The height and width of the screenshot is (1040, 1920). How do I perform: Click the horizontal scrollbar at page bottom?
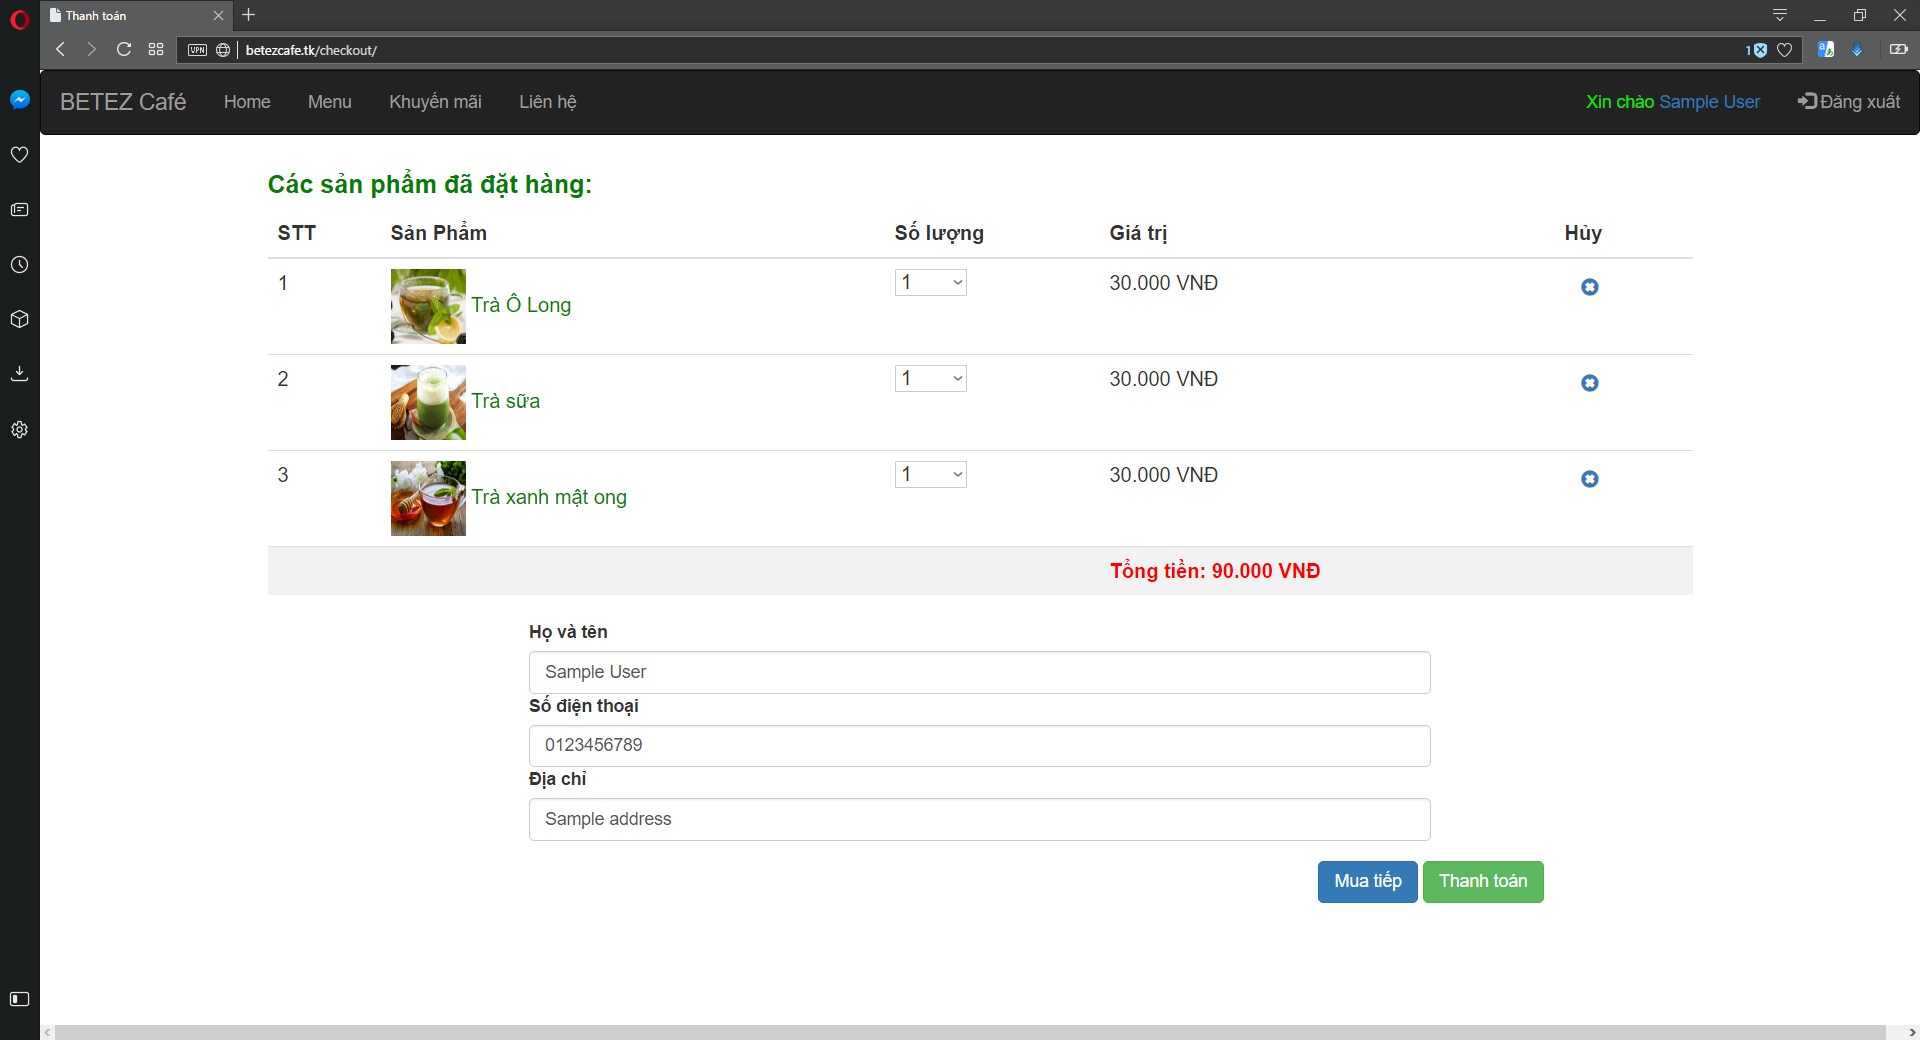(x=970, y=1032)
